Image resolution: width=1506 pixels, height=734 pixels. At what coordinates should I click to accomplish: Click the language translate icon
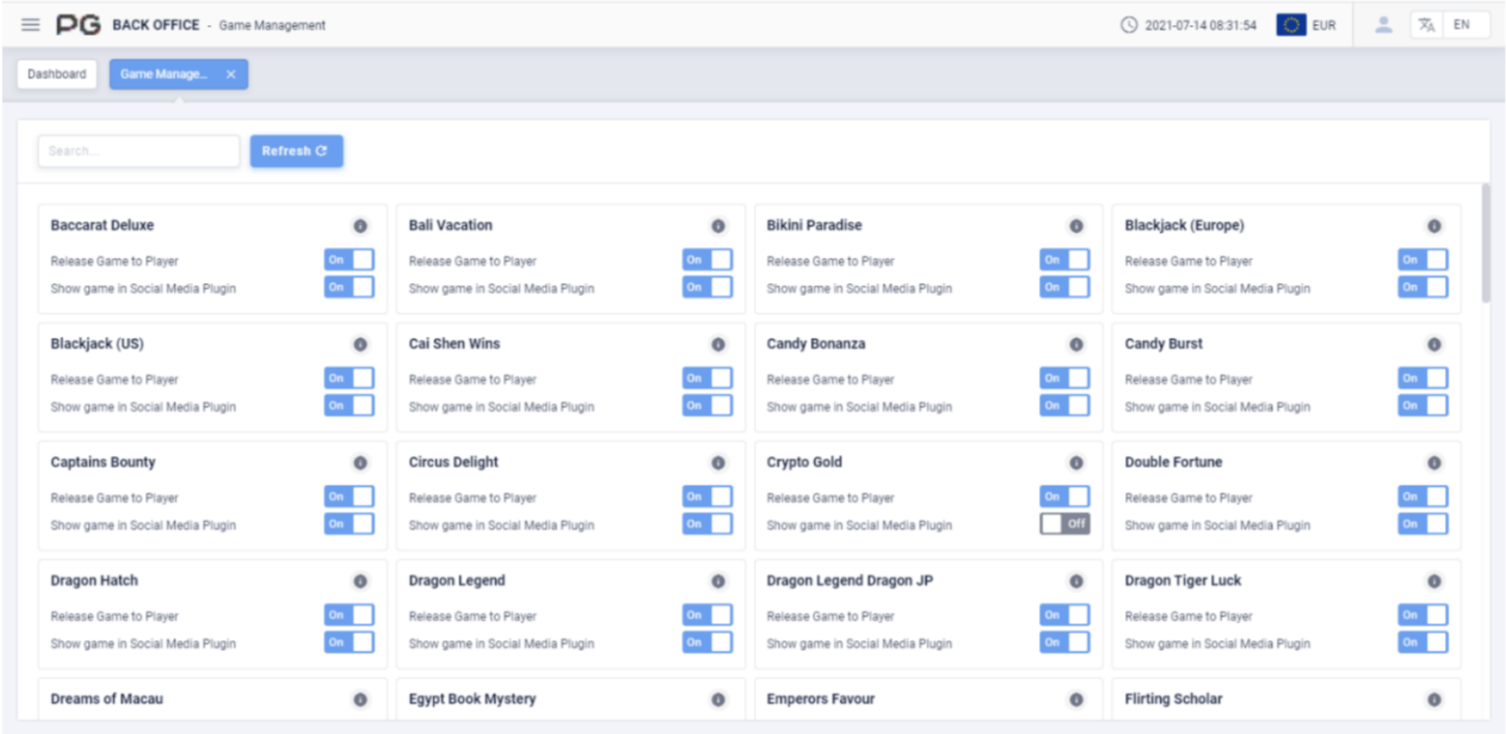click(1427, 25)
